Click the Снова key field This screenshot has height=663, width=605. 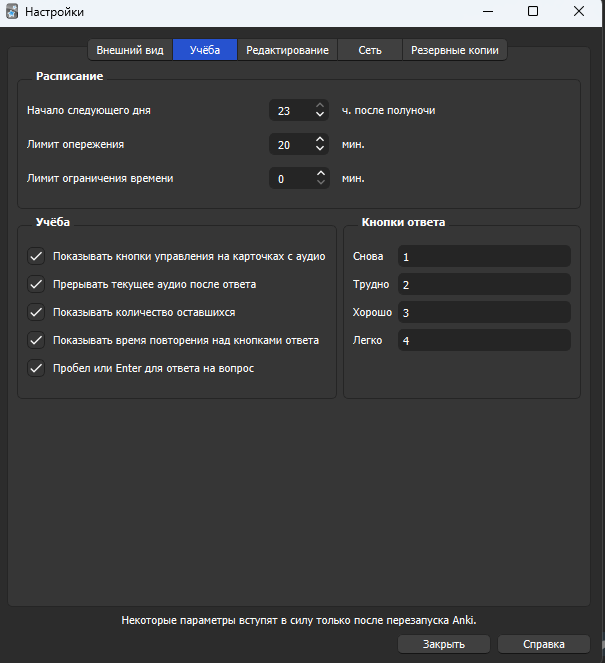[x=484, y=256]
